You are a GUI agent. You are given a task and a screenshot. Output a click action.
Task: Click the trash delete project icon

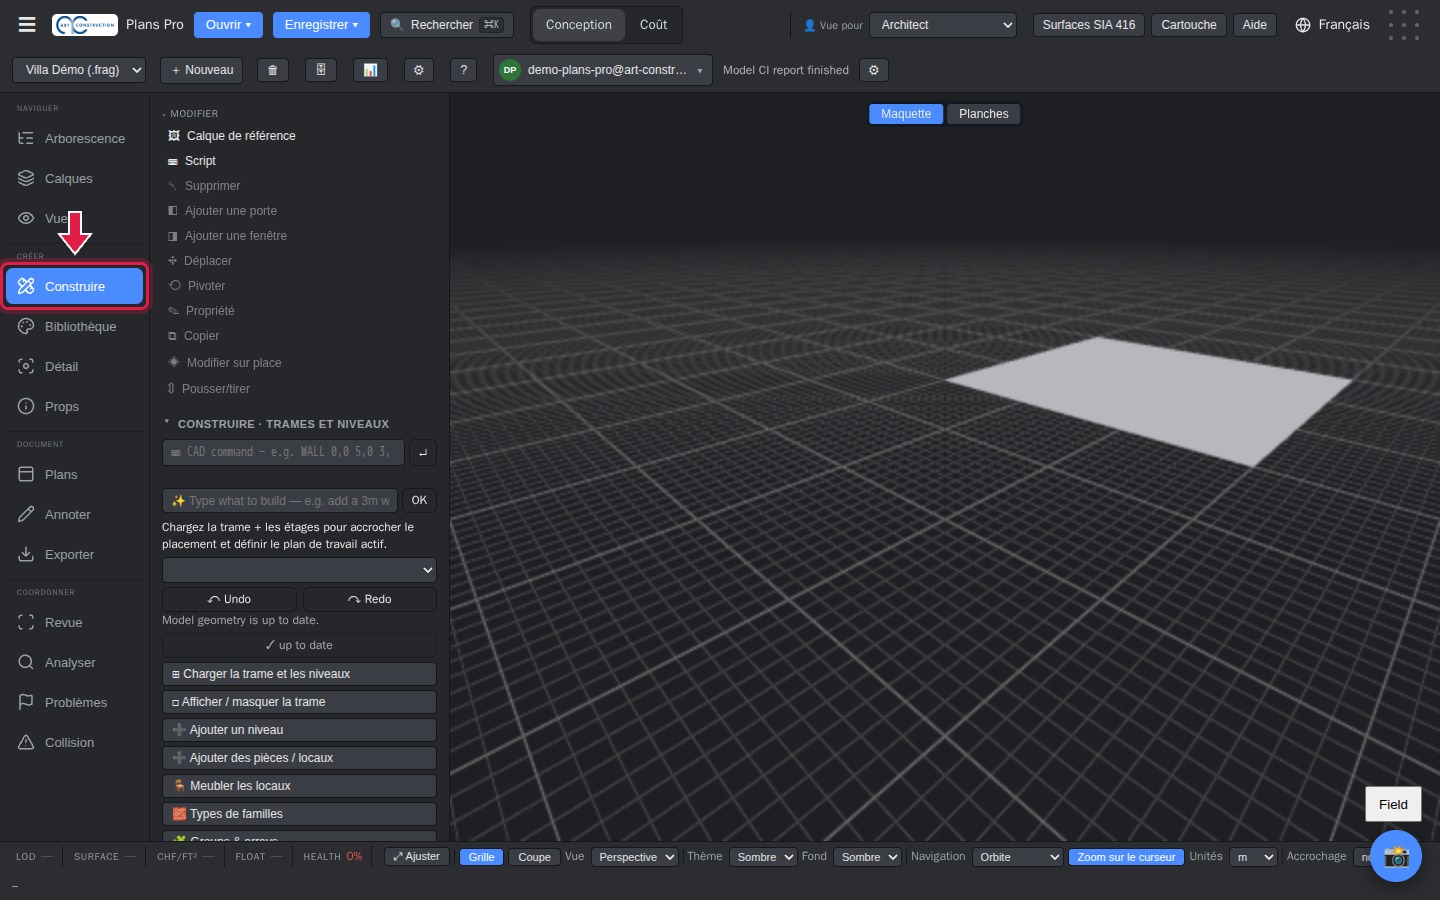click(272, 70)
